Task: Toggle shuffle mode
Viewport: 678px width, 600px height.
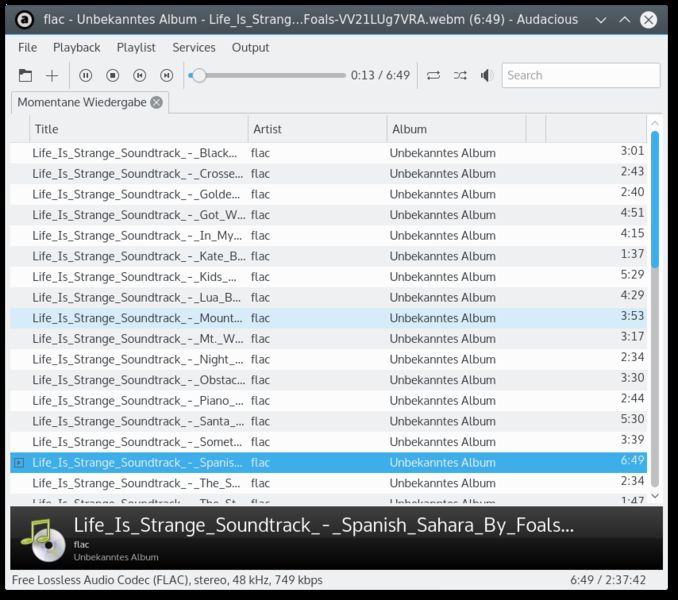Action: tap(460, 76)
